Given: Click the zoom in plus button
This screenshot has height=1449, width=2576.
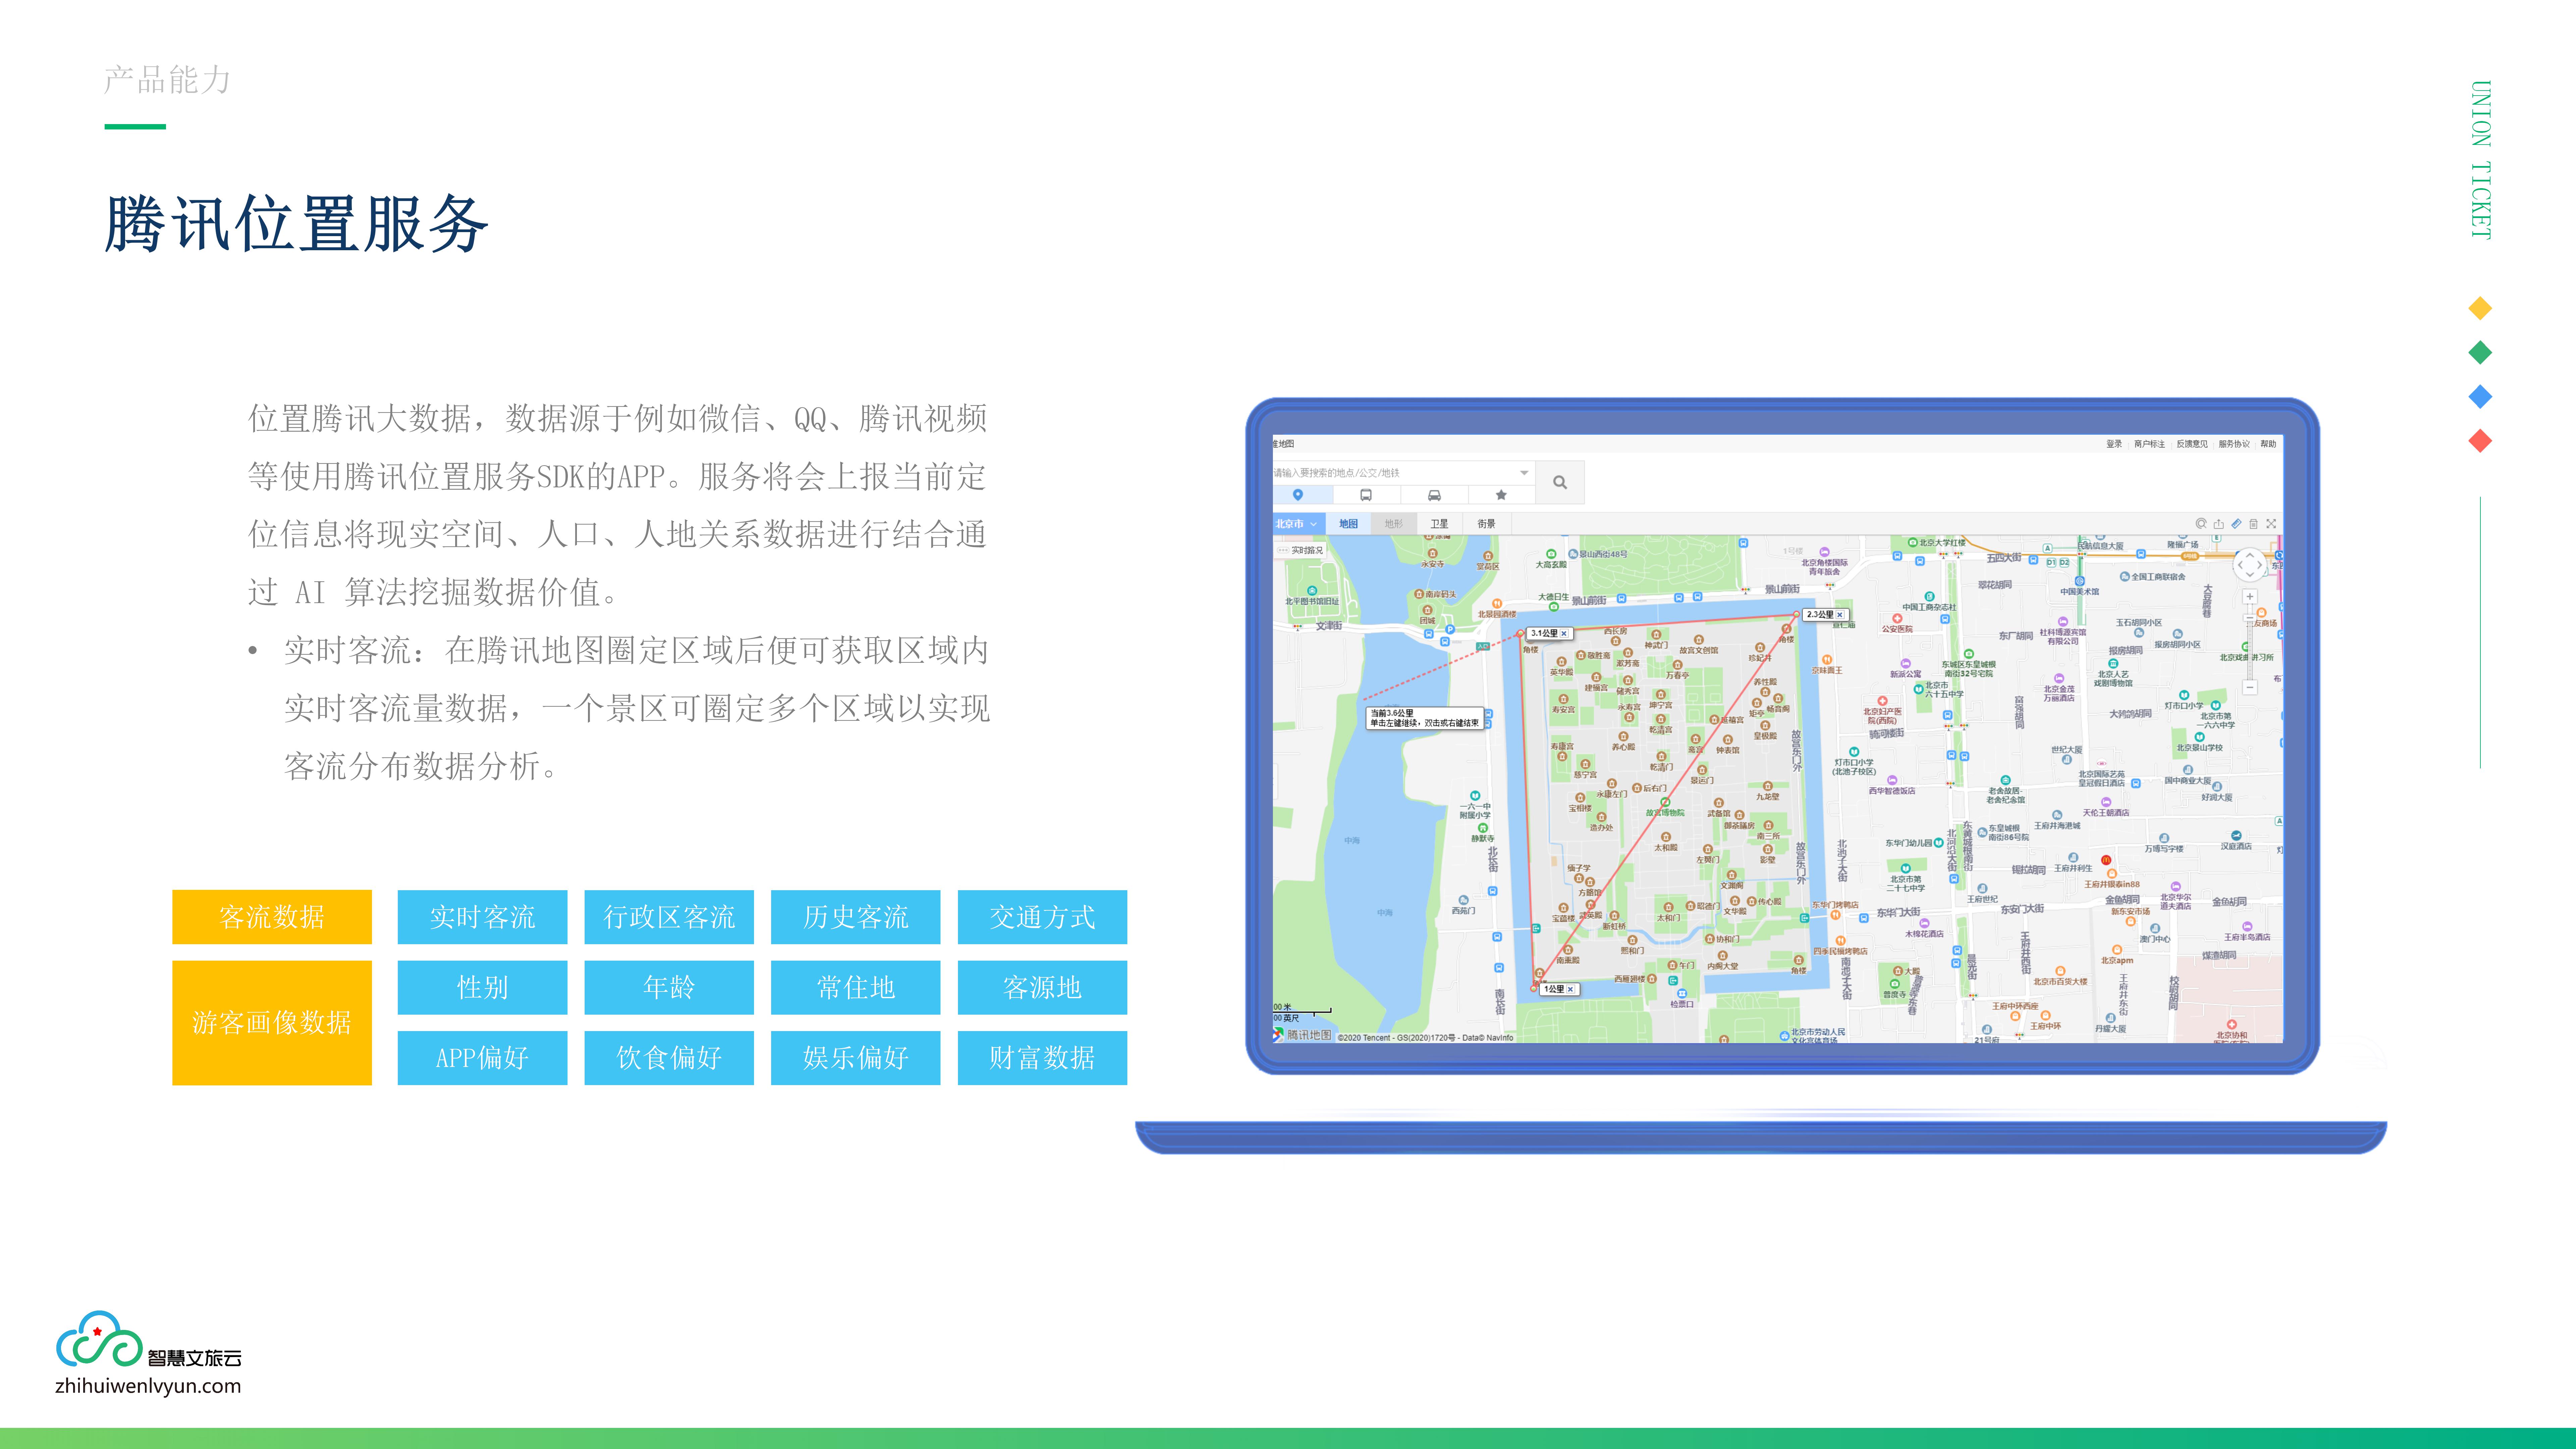Looking at the screenshot, I should [2250, 597].
